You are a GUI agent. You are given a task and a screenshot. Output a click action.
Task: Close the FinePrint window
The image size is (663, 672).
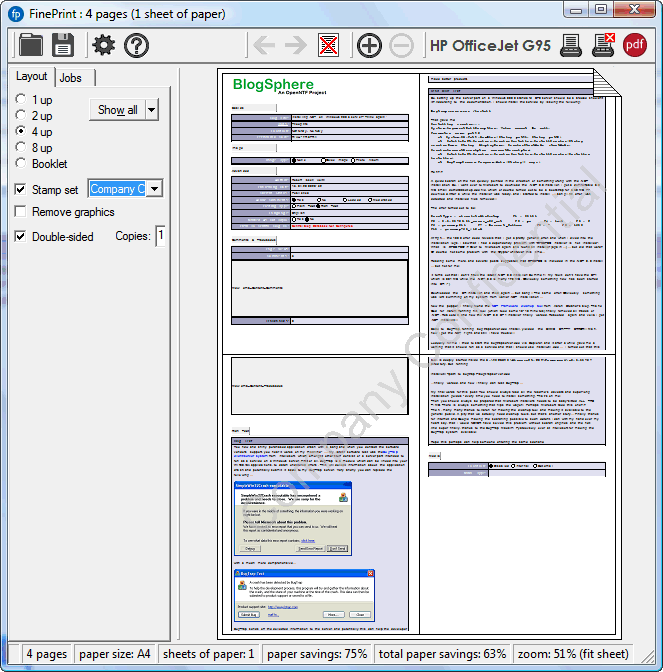pyautogui.click(x=635, y=9)
